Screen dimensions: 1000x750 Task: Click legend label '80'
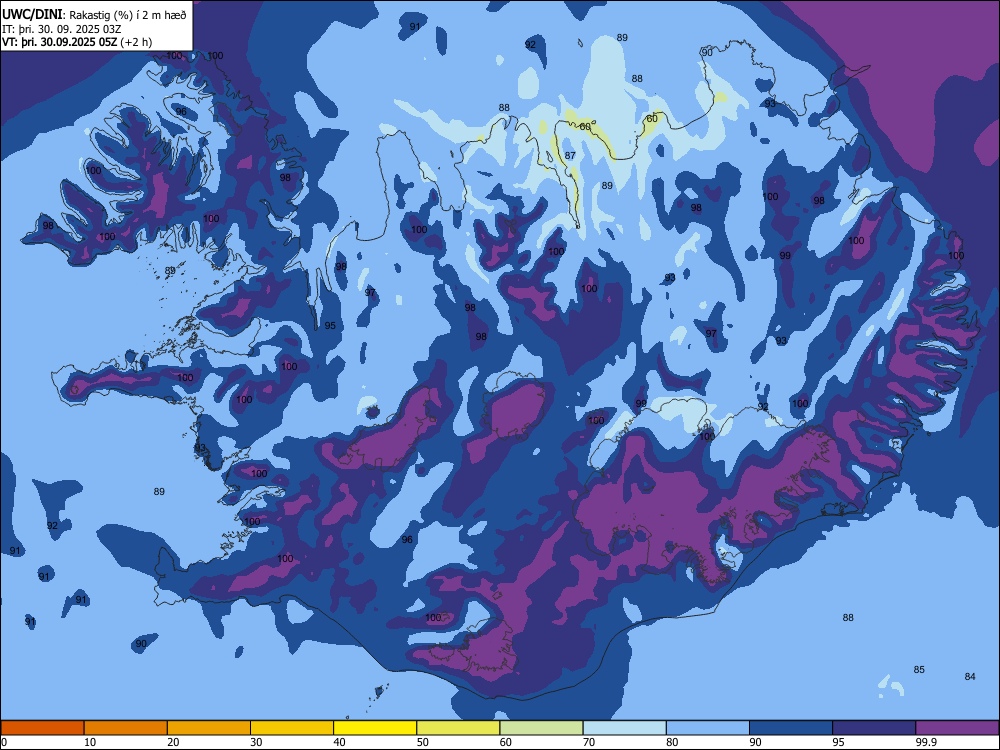click(672, 742)
